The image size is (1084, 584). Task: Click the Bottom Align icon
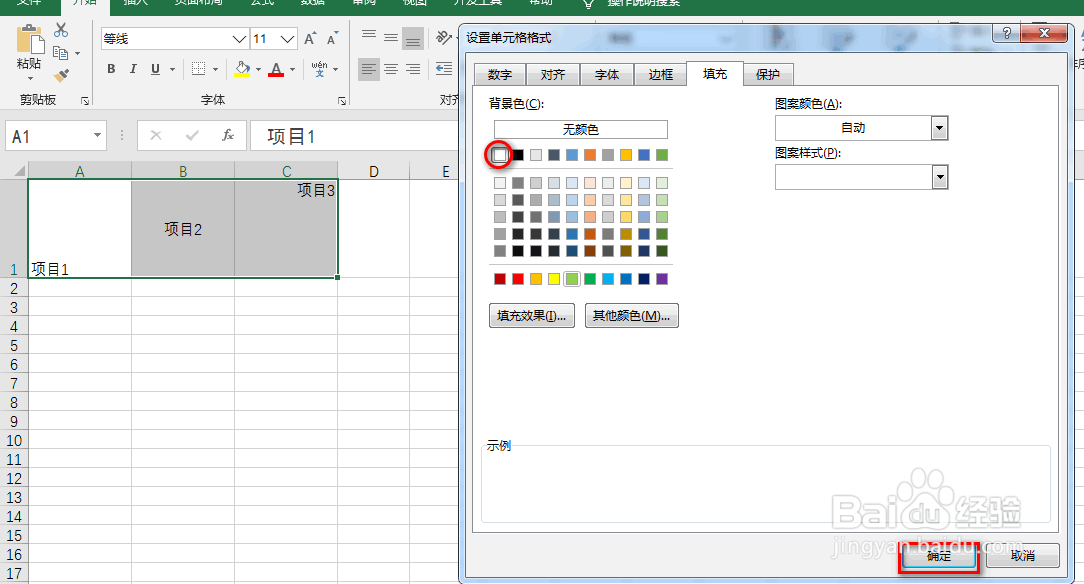[x=413, y=38]
